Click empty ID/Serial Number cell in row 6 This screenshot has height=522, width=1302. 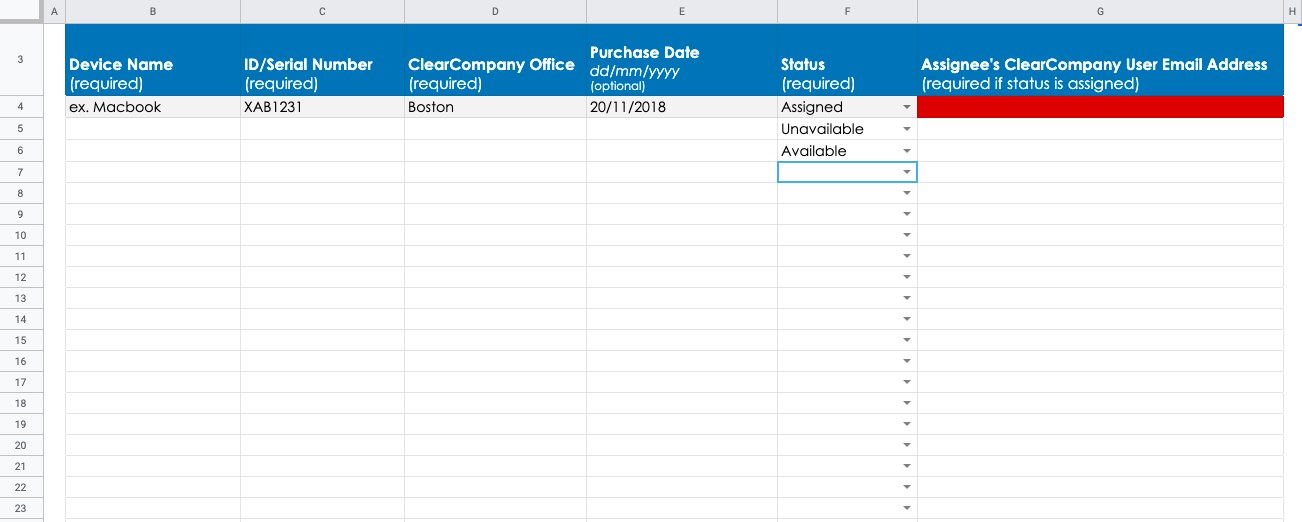(322, 151)
